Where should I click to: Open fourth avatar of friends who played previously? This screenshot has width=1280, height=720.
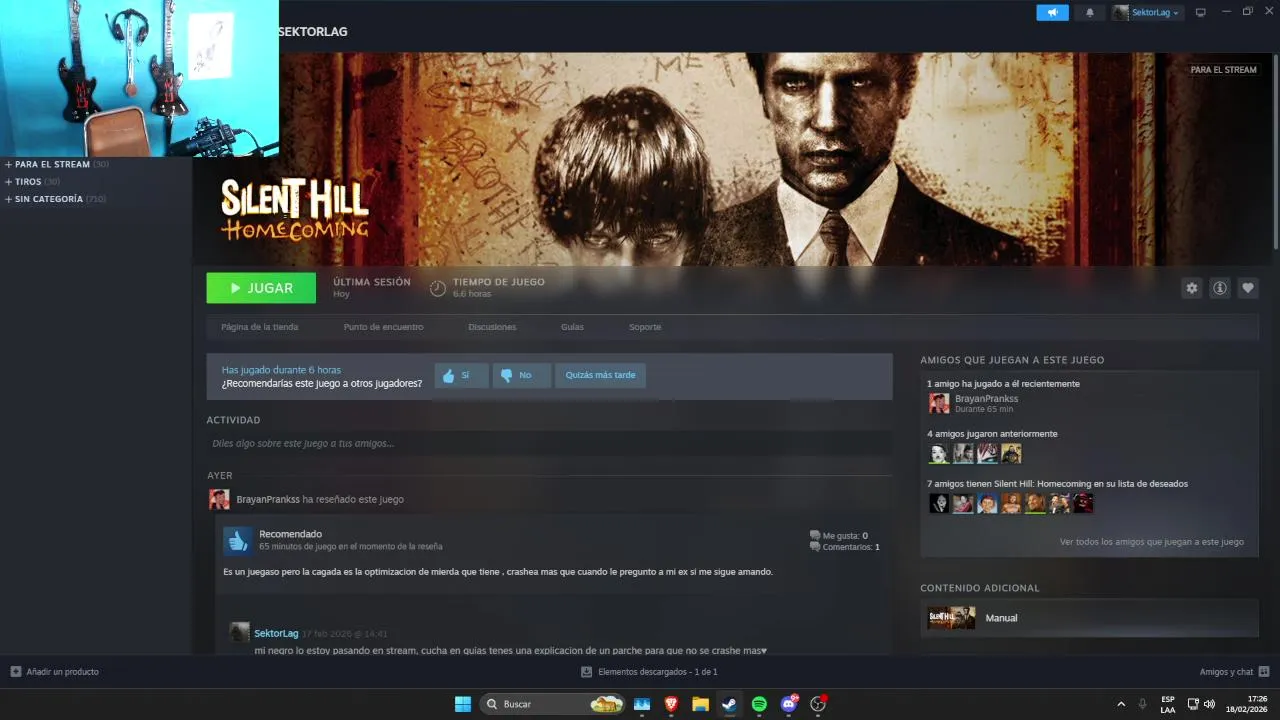1011,453
